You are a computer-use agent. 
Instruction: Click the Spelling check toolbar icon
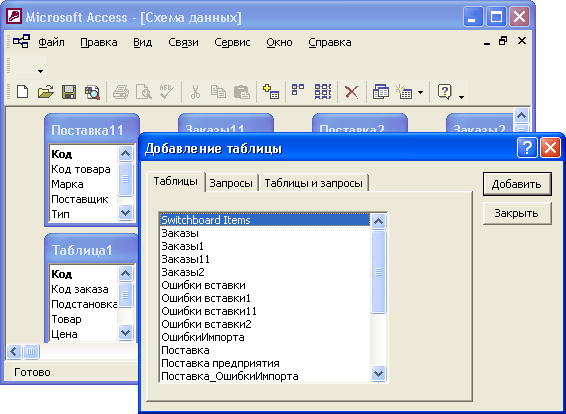tap(166, 92)
